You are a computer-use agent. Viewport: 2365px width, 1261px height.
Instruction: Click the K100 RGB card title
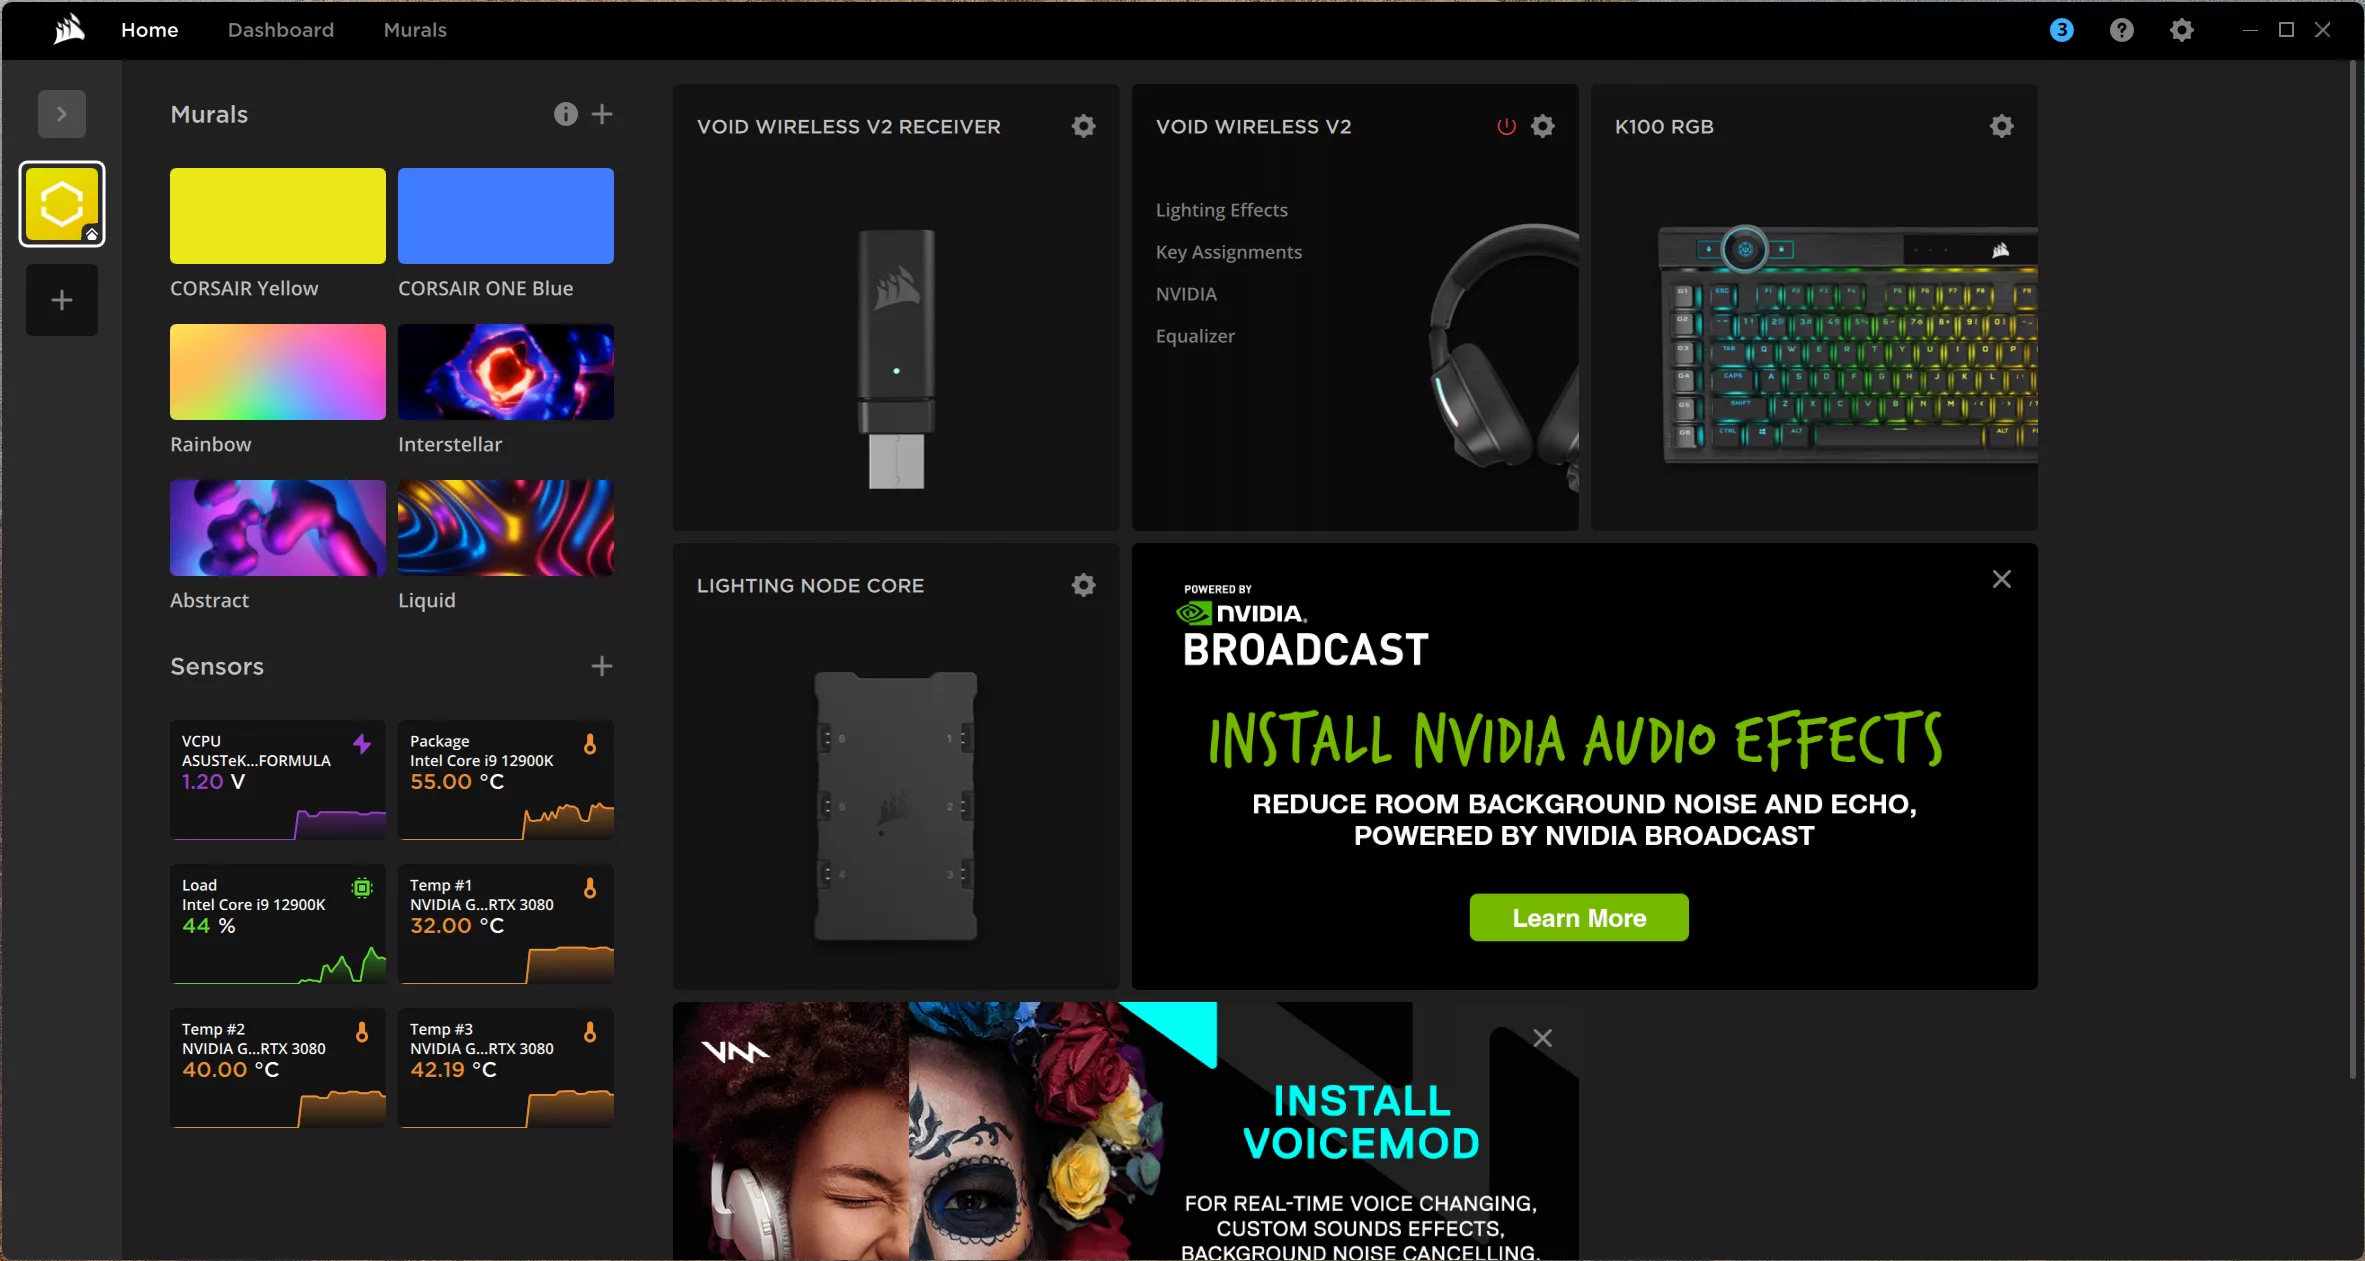(x=1664, y=127)
